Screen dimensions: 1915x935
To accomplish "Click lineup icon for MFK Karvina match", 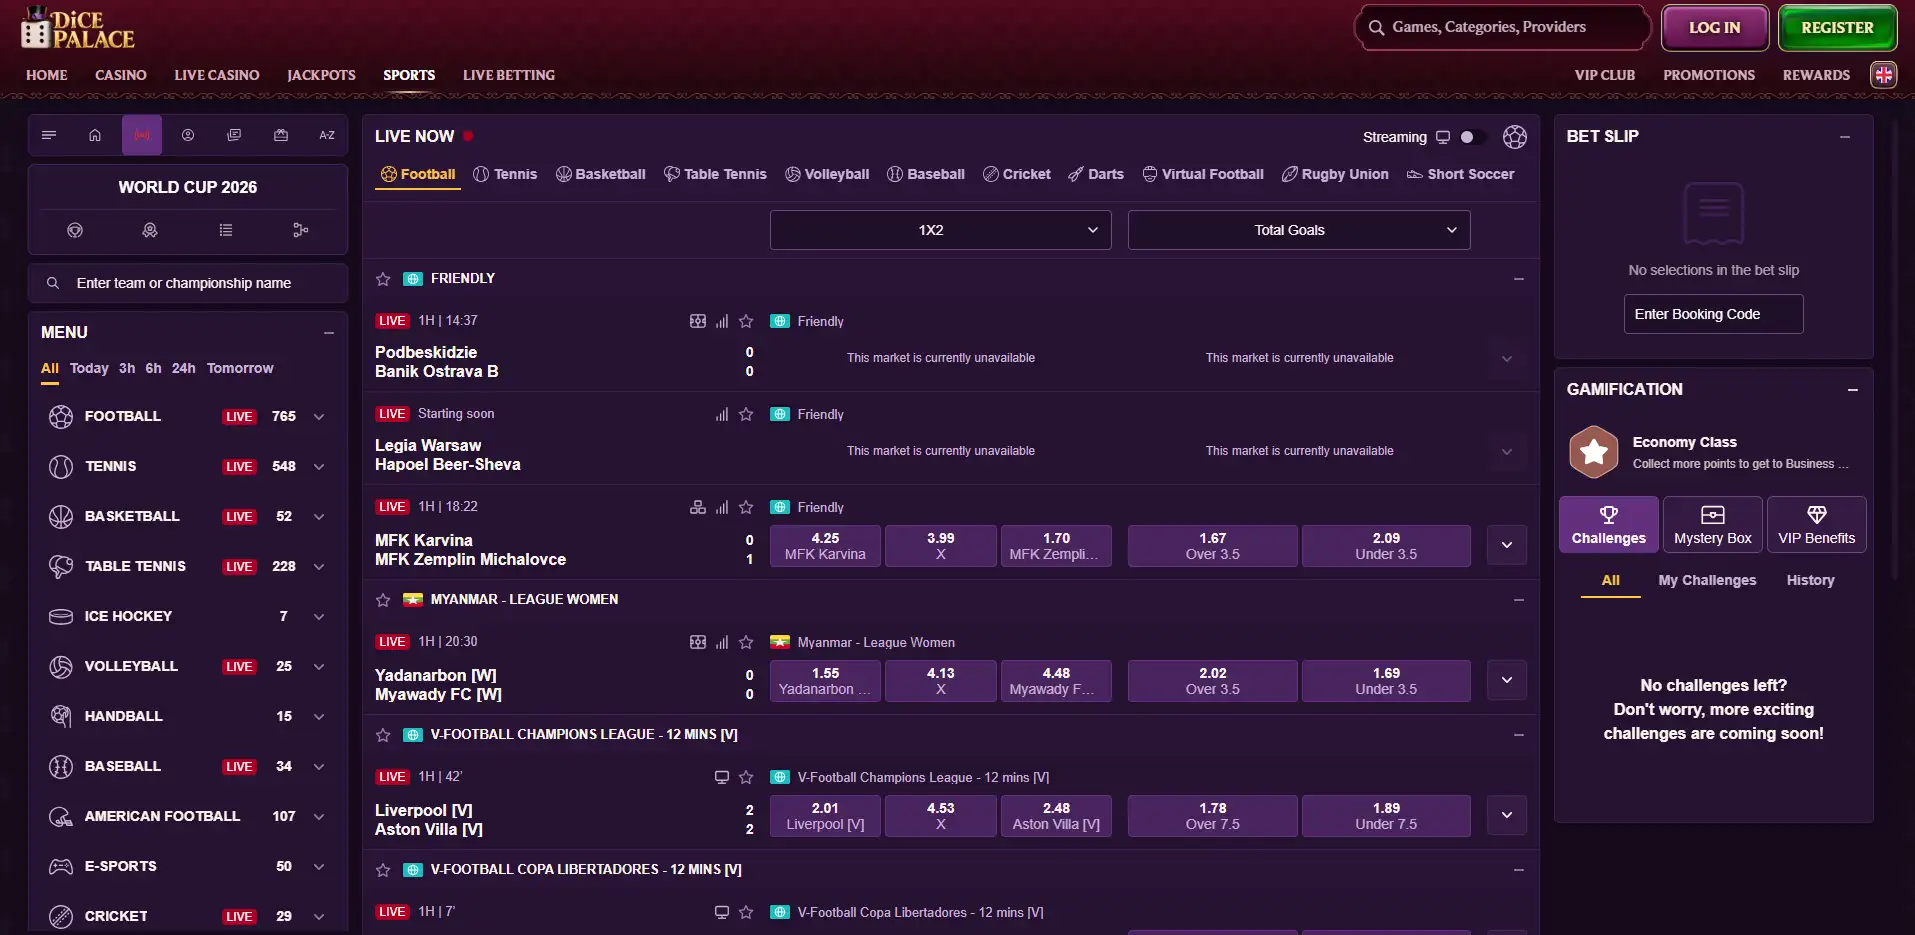I will pos(698,507).
